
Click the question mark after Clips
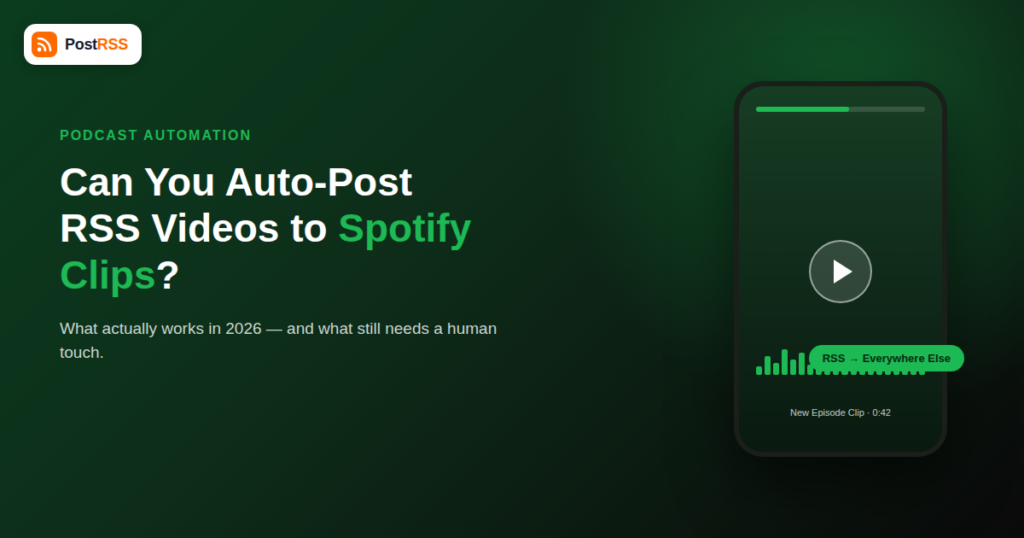pyautogui.click(x=168, y=275)
